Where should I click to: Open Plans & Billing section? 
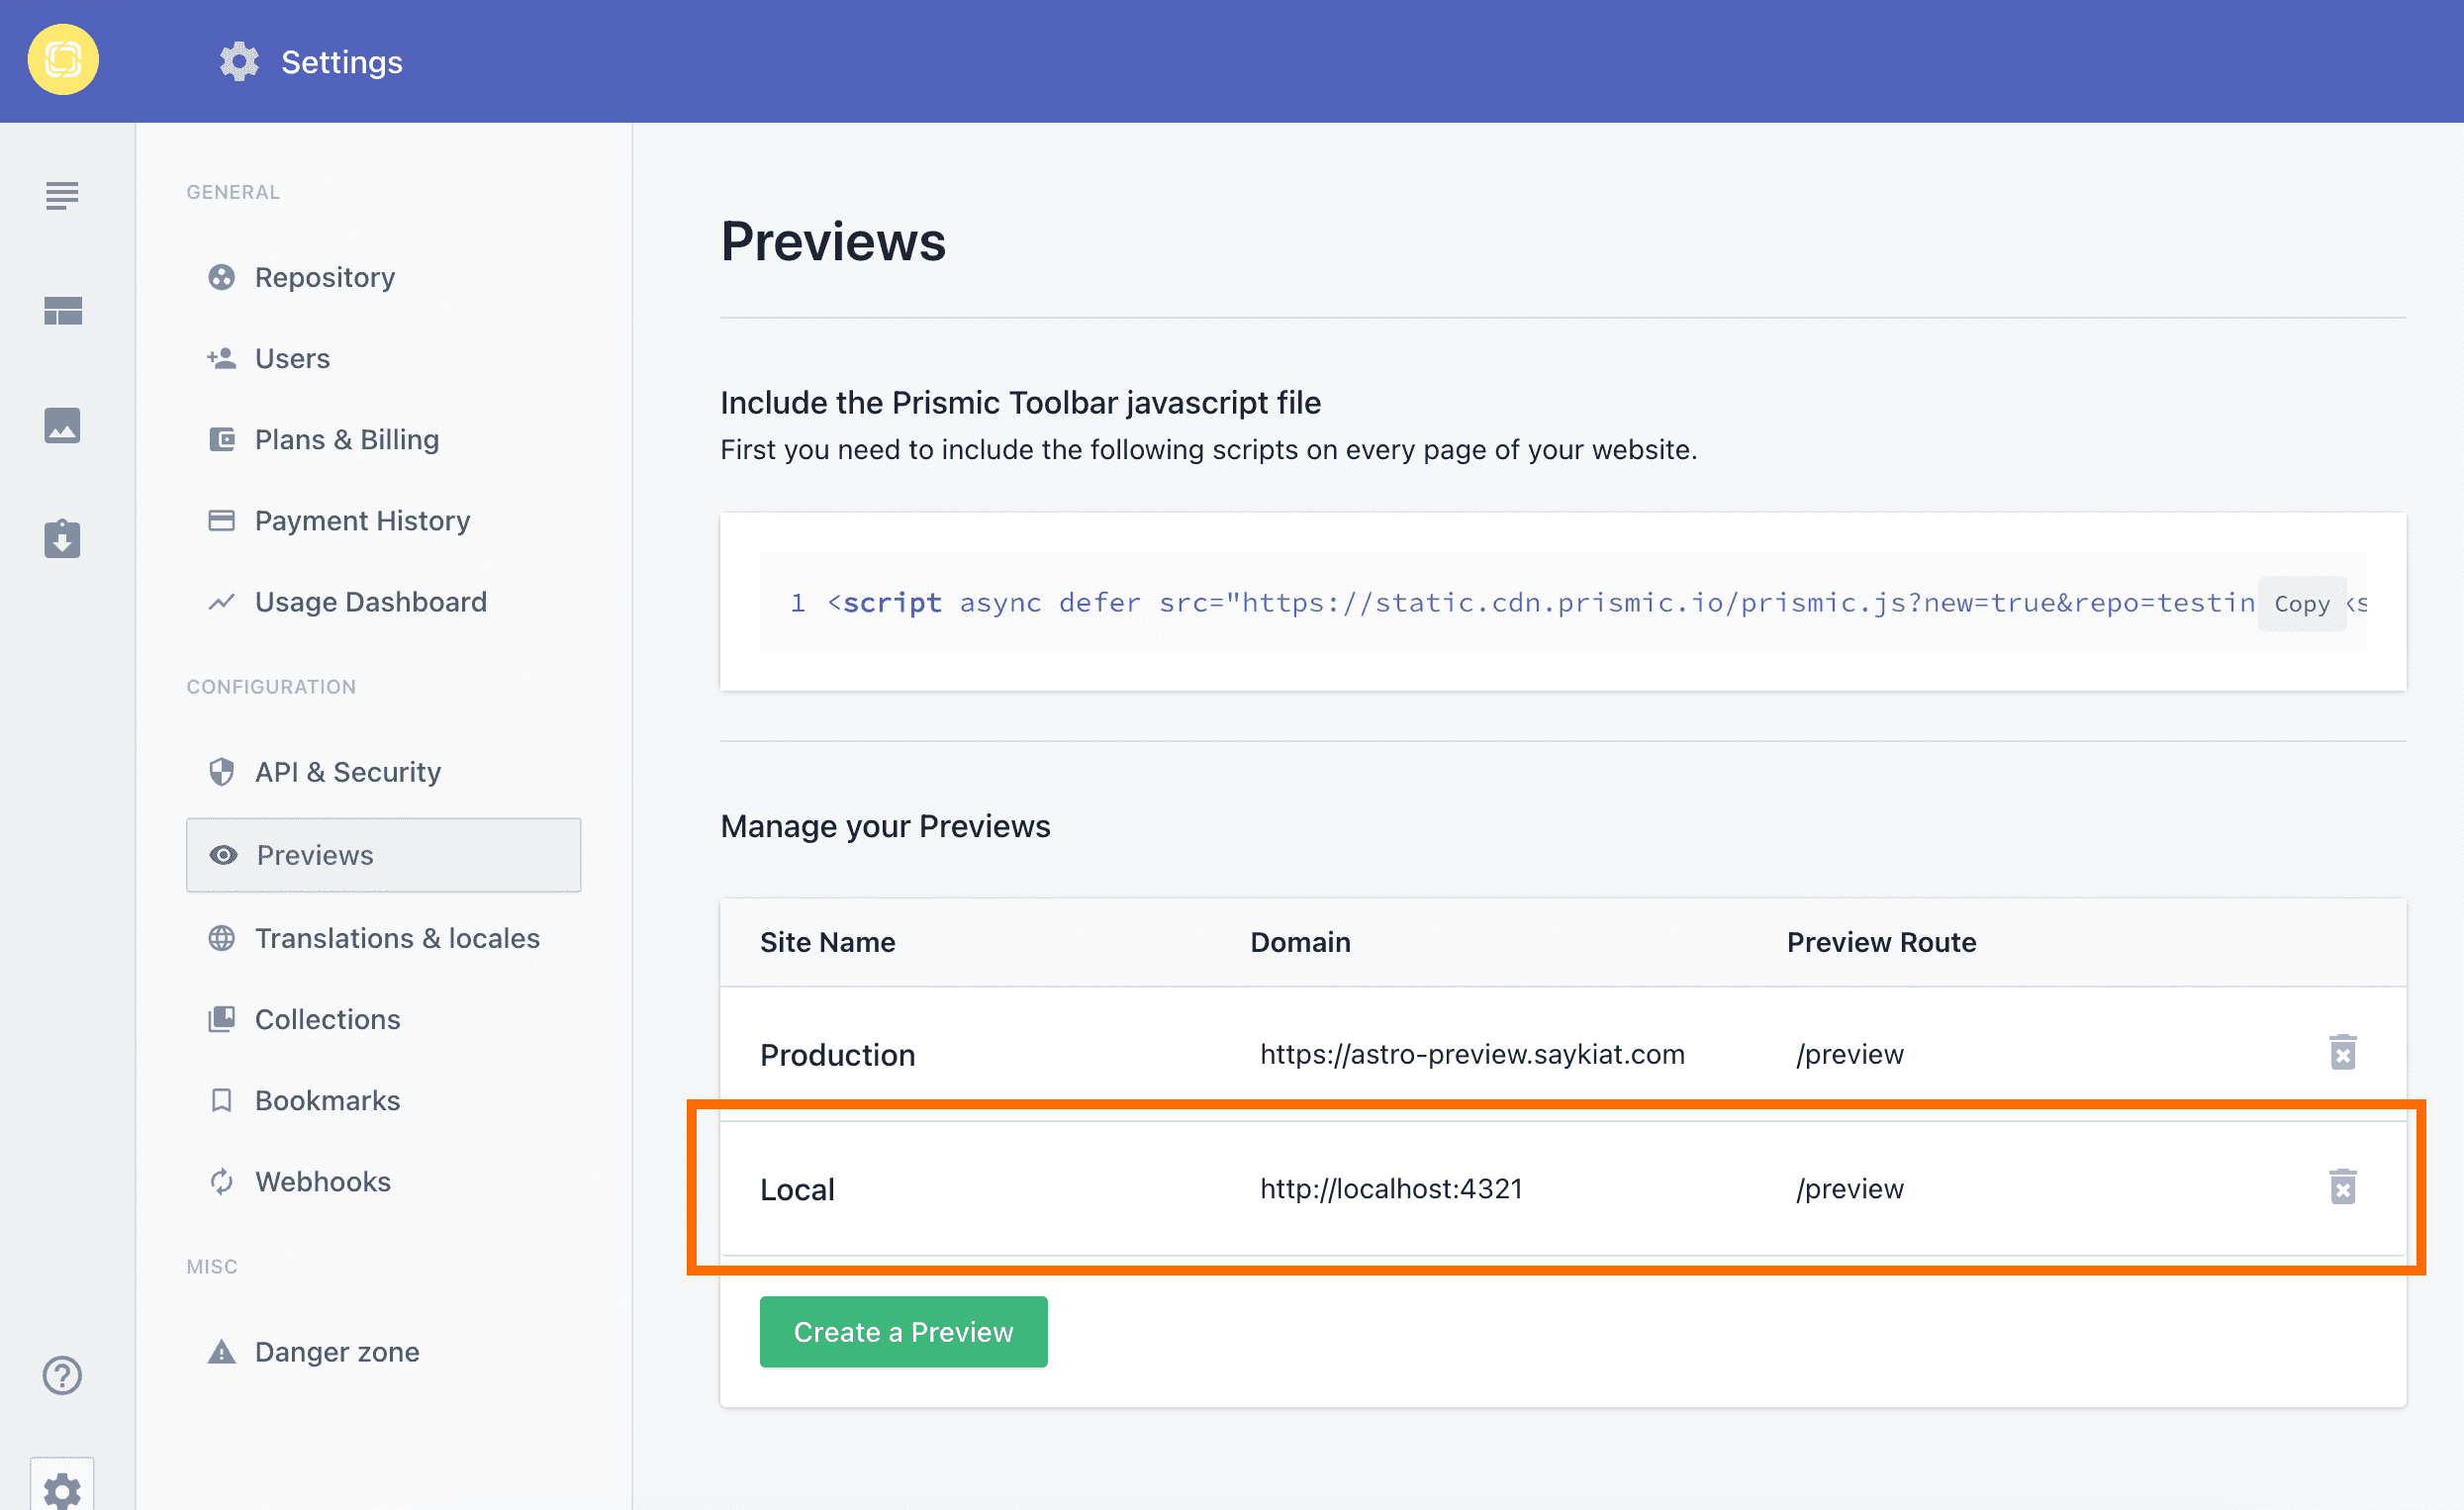point(346,439)
